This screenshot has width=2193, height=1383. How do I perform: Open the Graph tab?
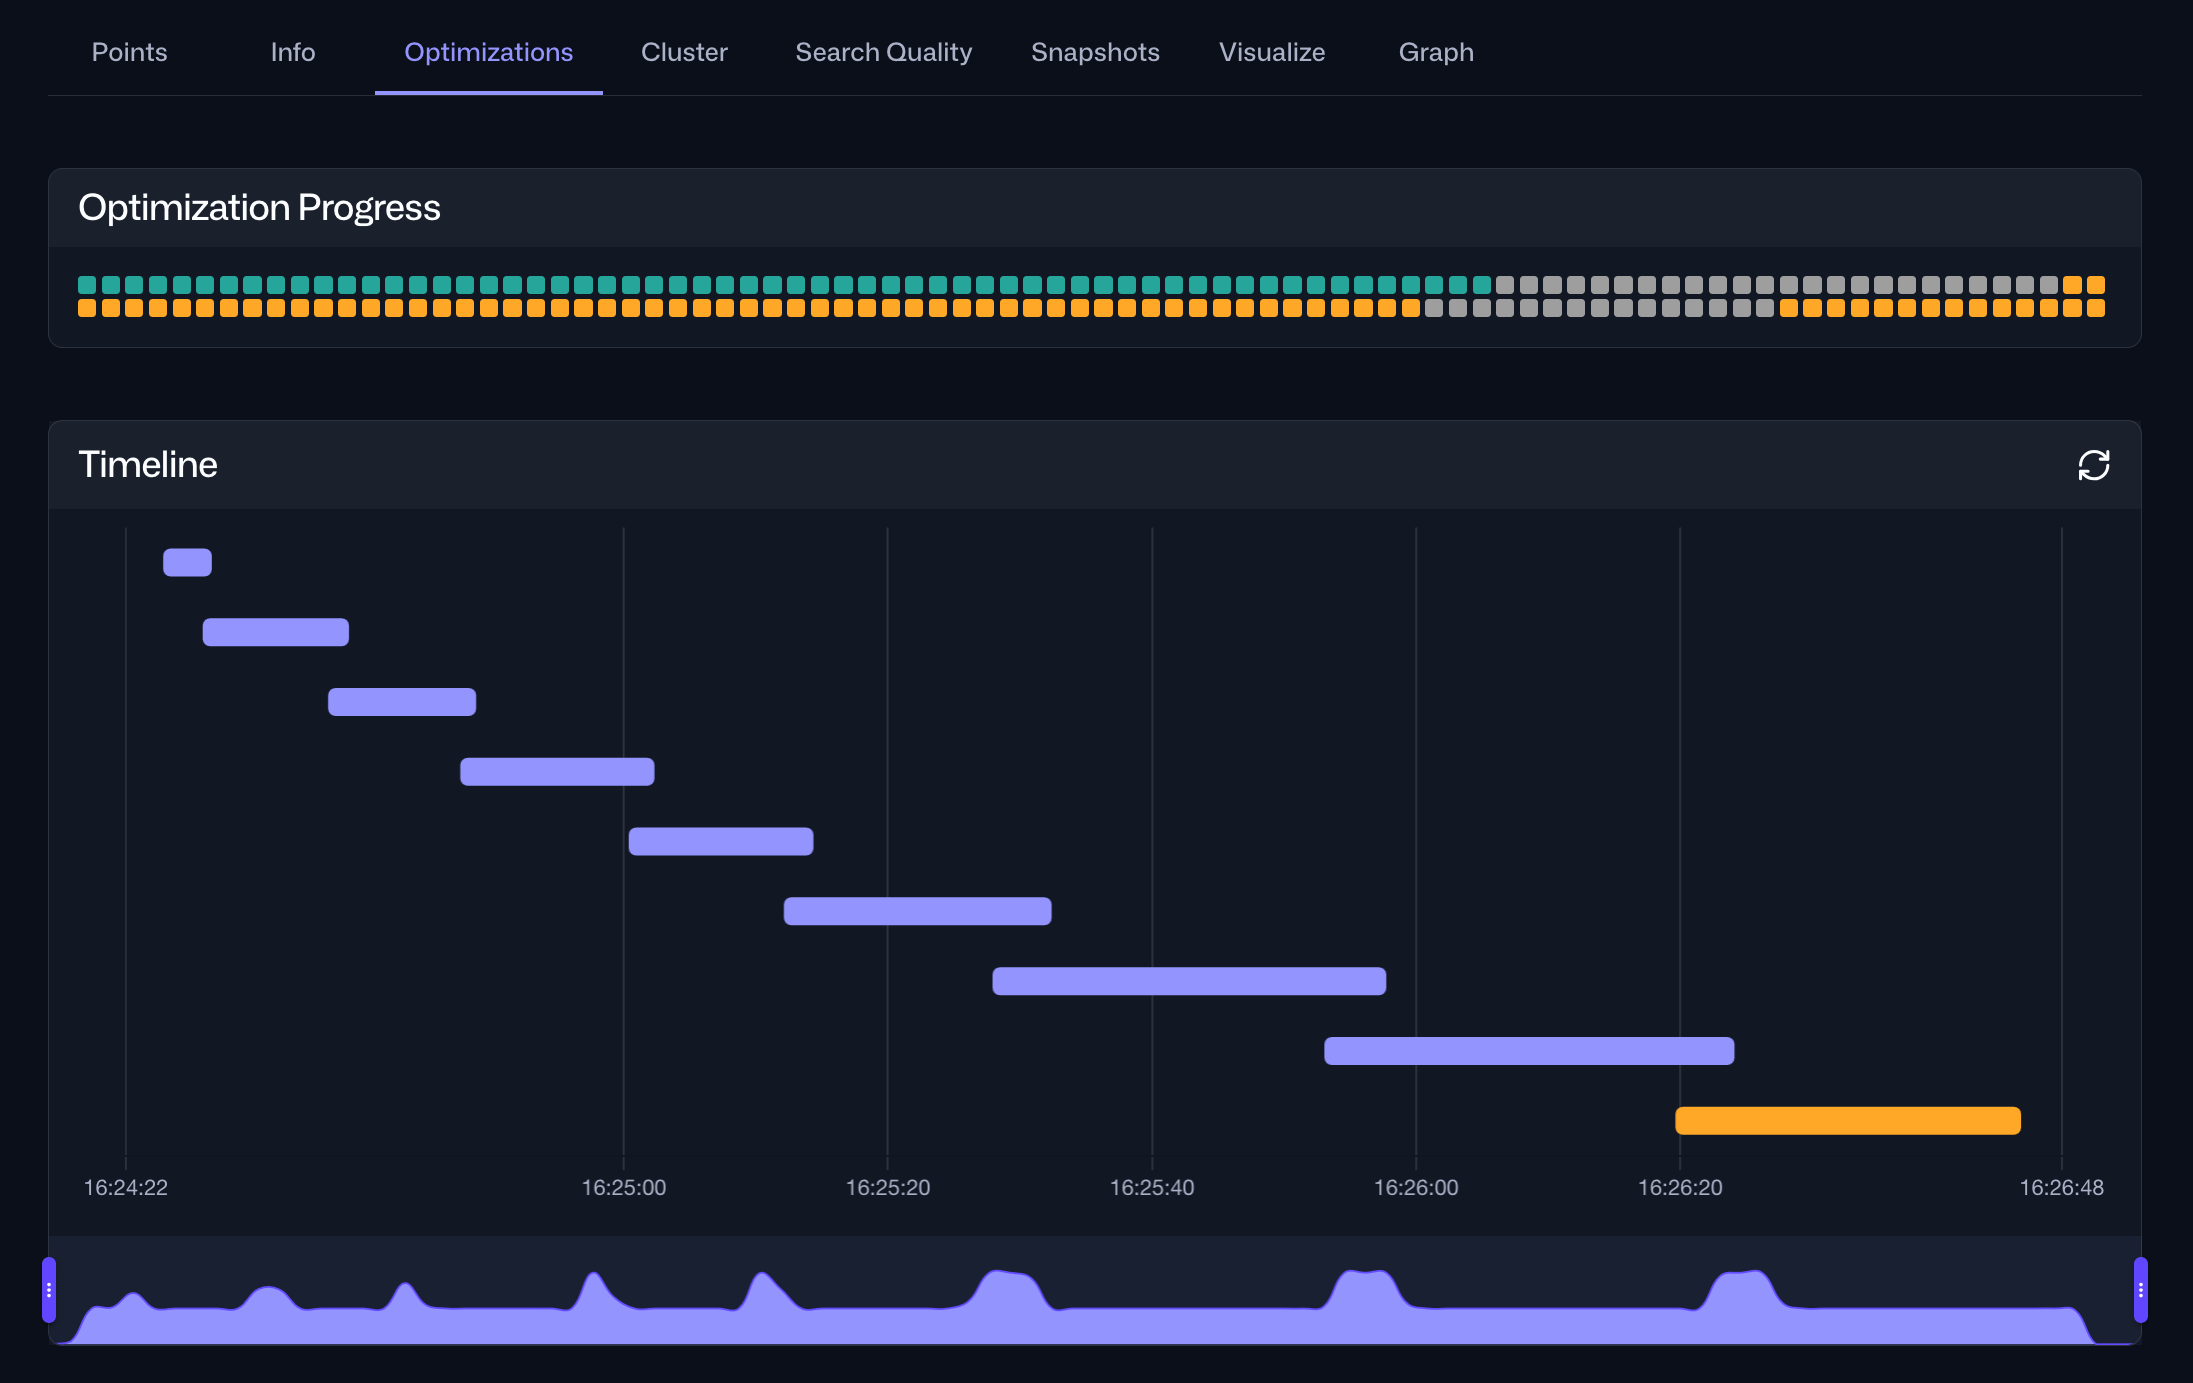pyautogui.click(x=1435, y=52)
